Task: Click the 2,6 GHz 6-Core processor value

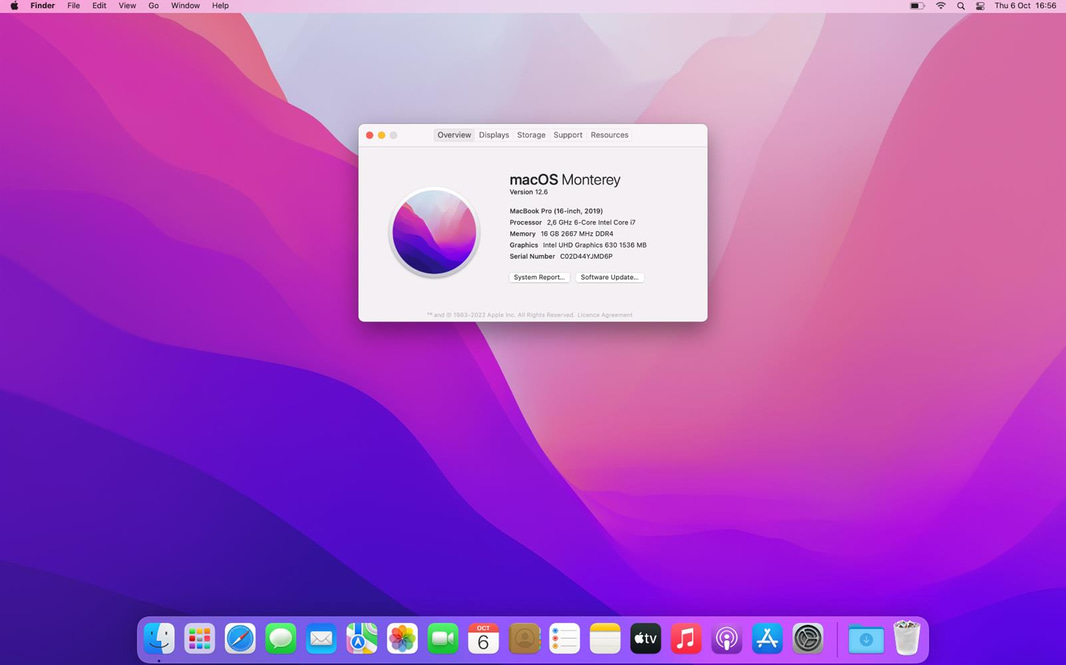Action: click(x=591, y=222)
